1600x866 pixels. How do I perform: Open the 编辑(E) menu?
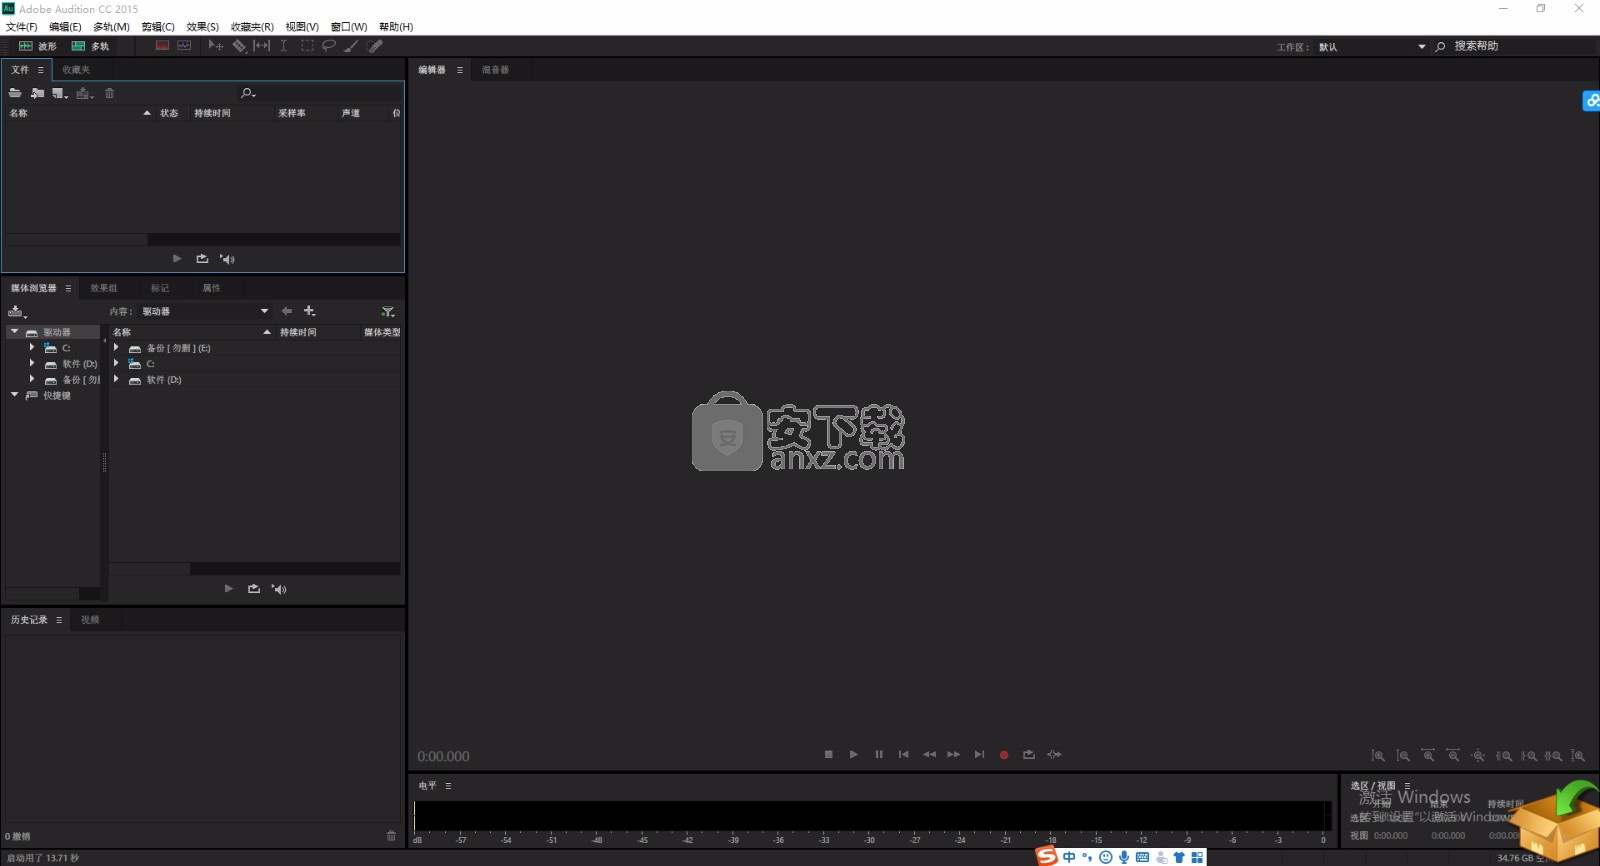[65, 27]
